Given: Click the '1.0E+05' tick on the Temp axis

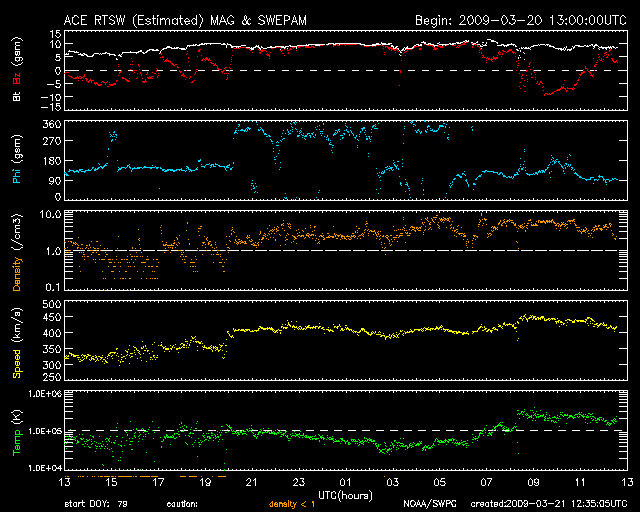Looking at the screenshot, I should click(44, 431).
